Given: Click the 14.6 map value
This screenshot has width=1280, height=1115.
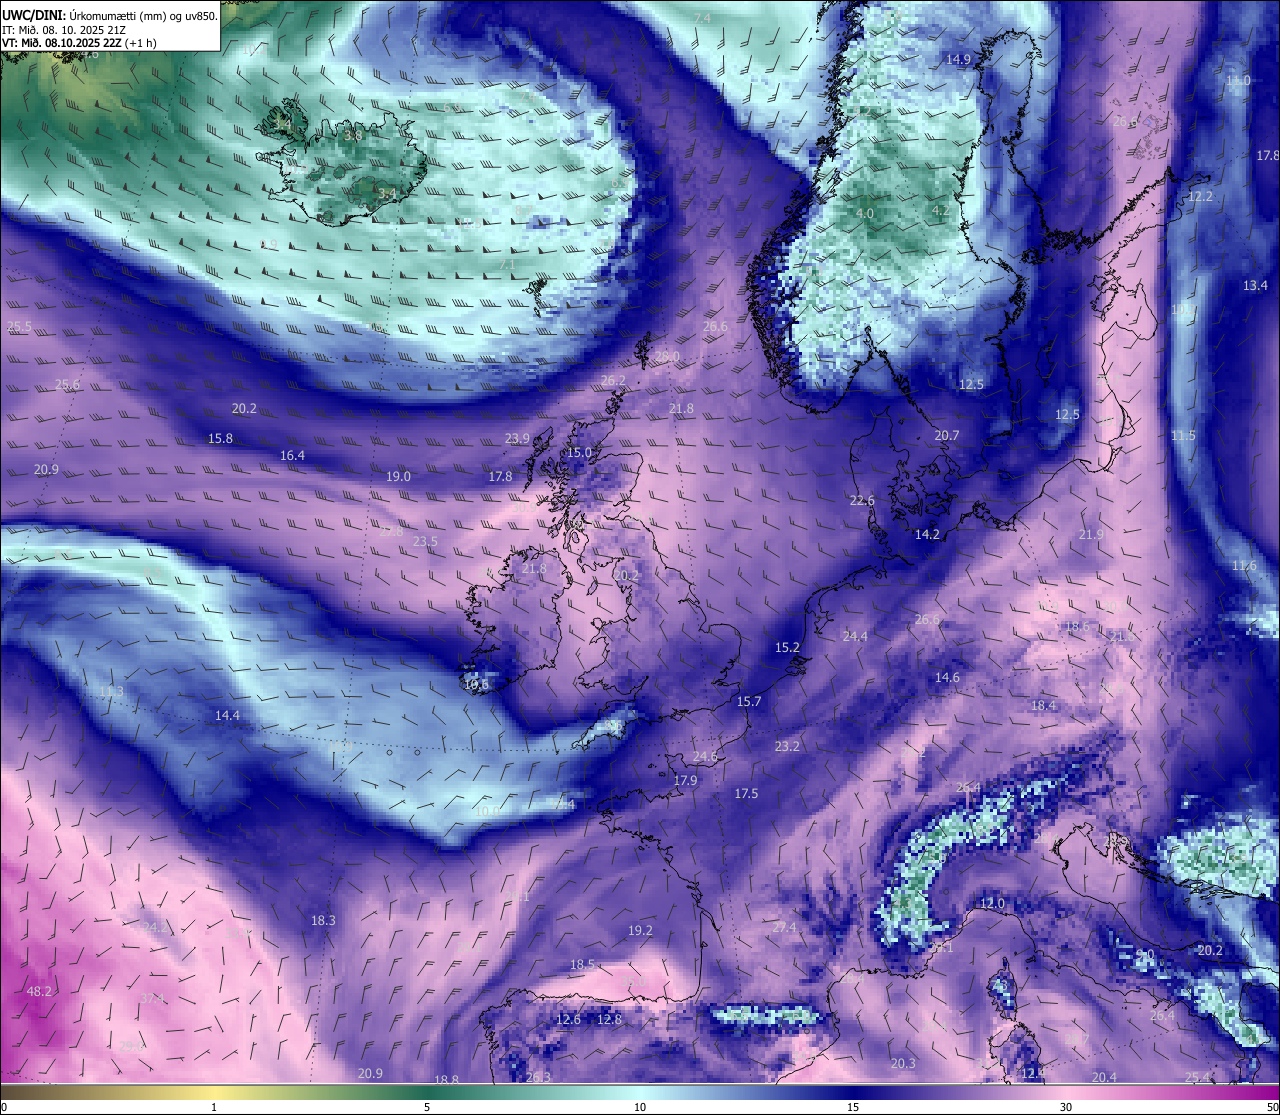Looking at the screenshot, I should [x=947, y=678].
